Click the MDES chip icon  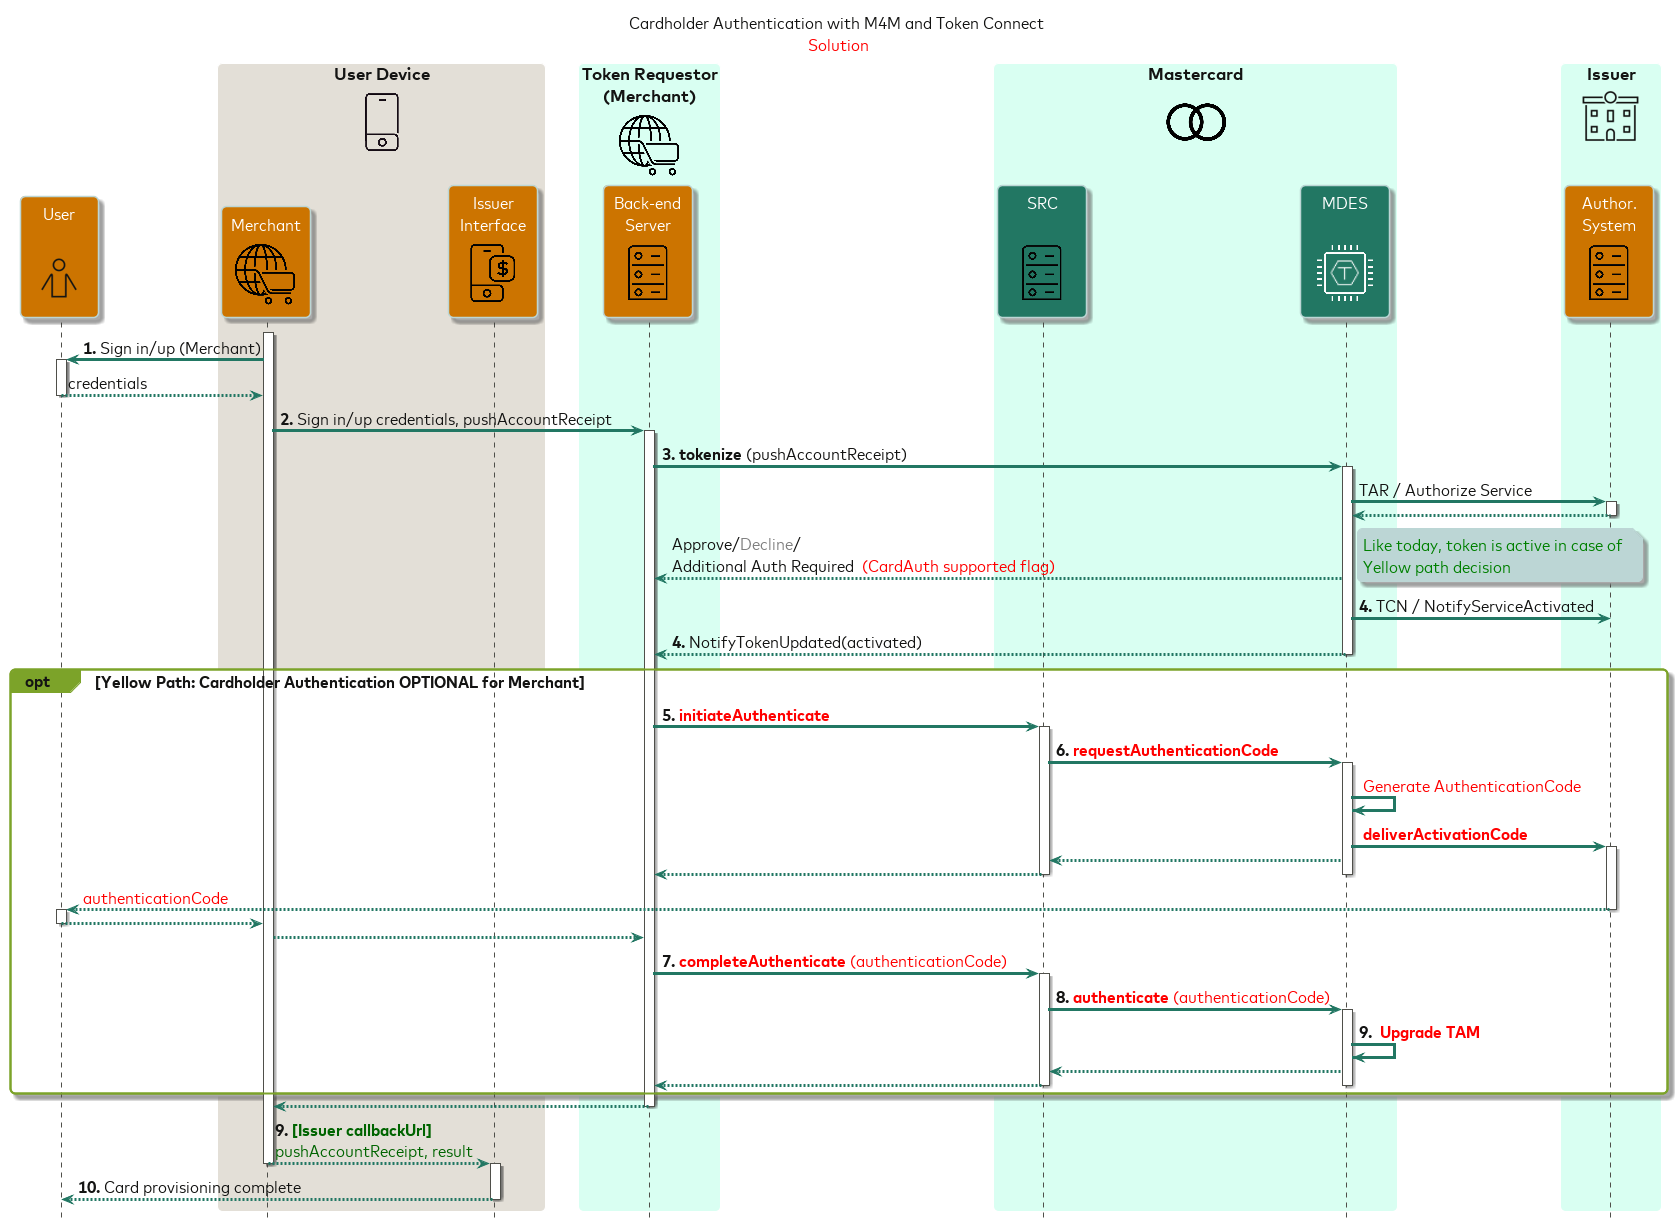tap(1344, 272)
